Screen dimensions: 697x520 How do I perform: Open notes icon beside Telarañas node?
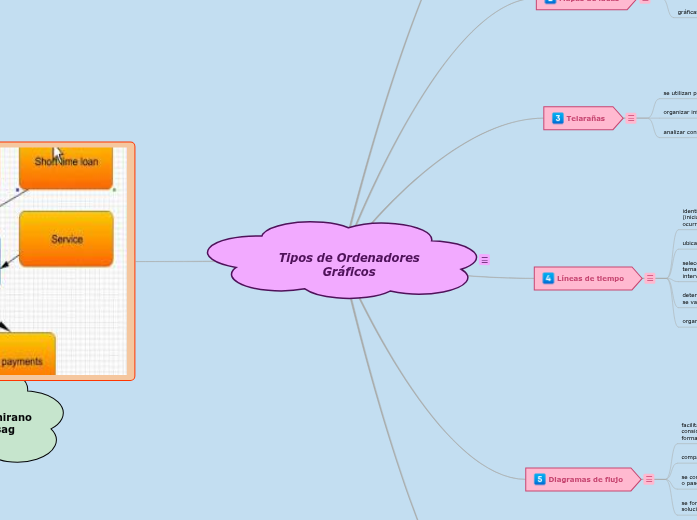pos(631,118)
